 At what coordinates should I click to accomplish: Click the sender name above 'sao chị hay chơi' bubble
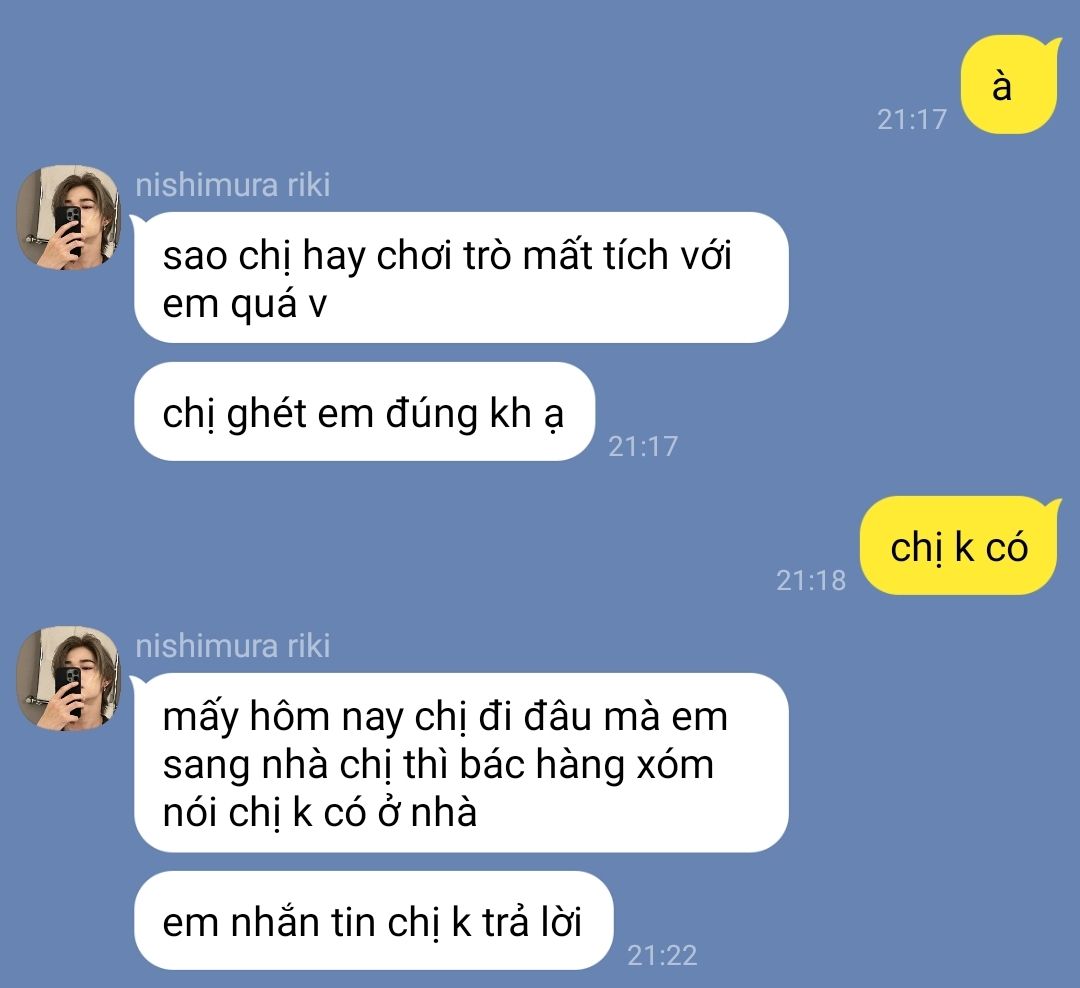click(233, 185)
